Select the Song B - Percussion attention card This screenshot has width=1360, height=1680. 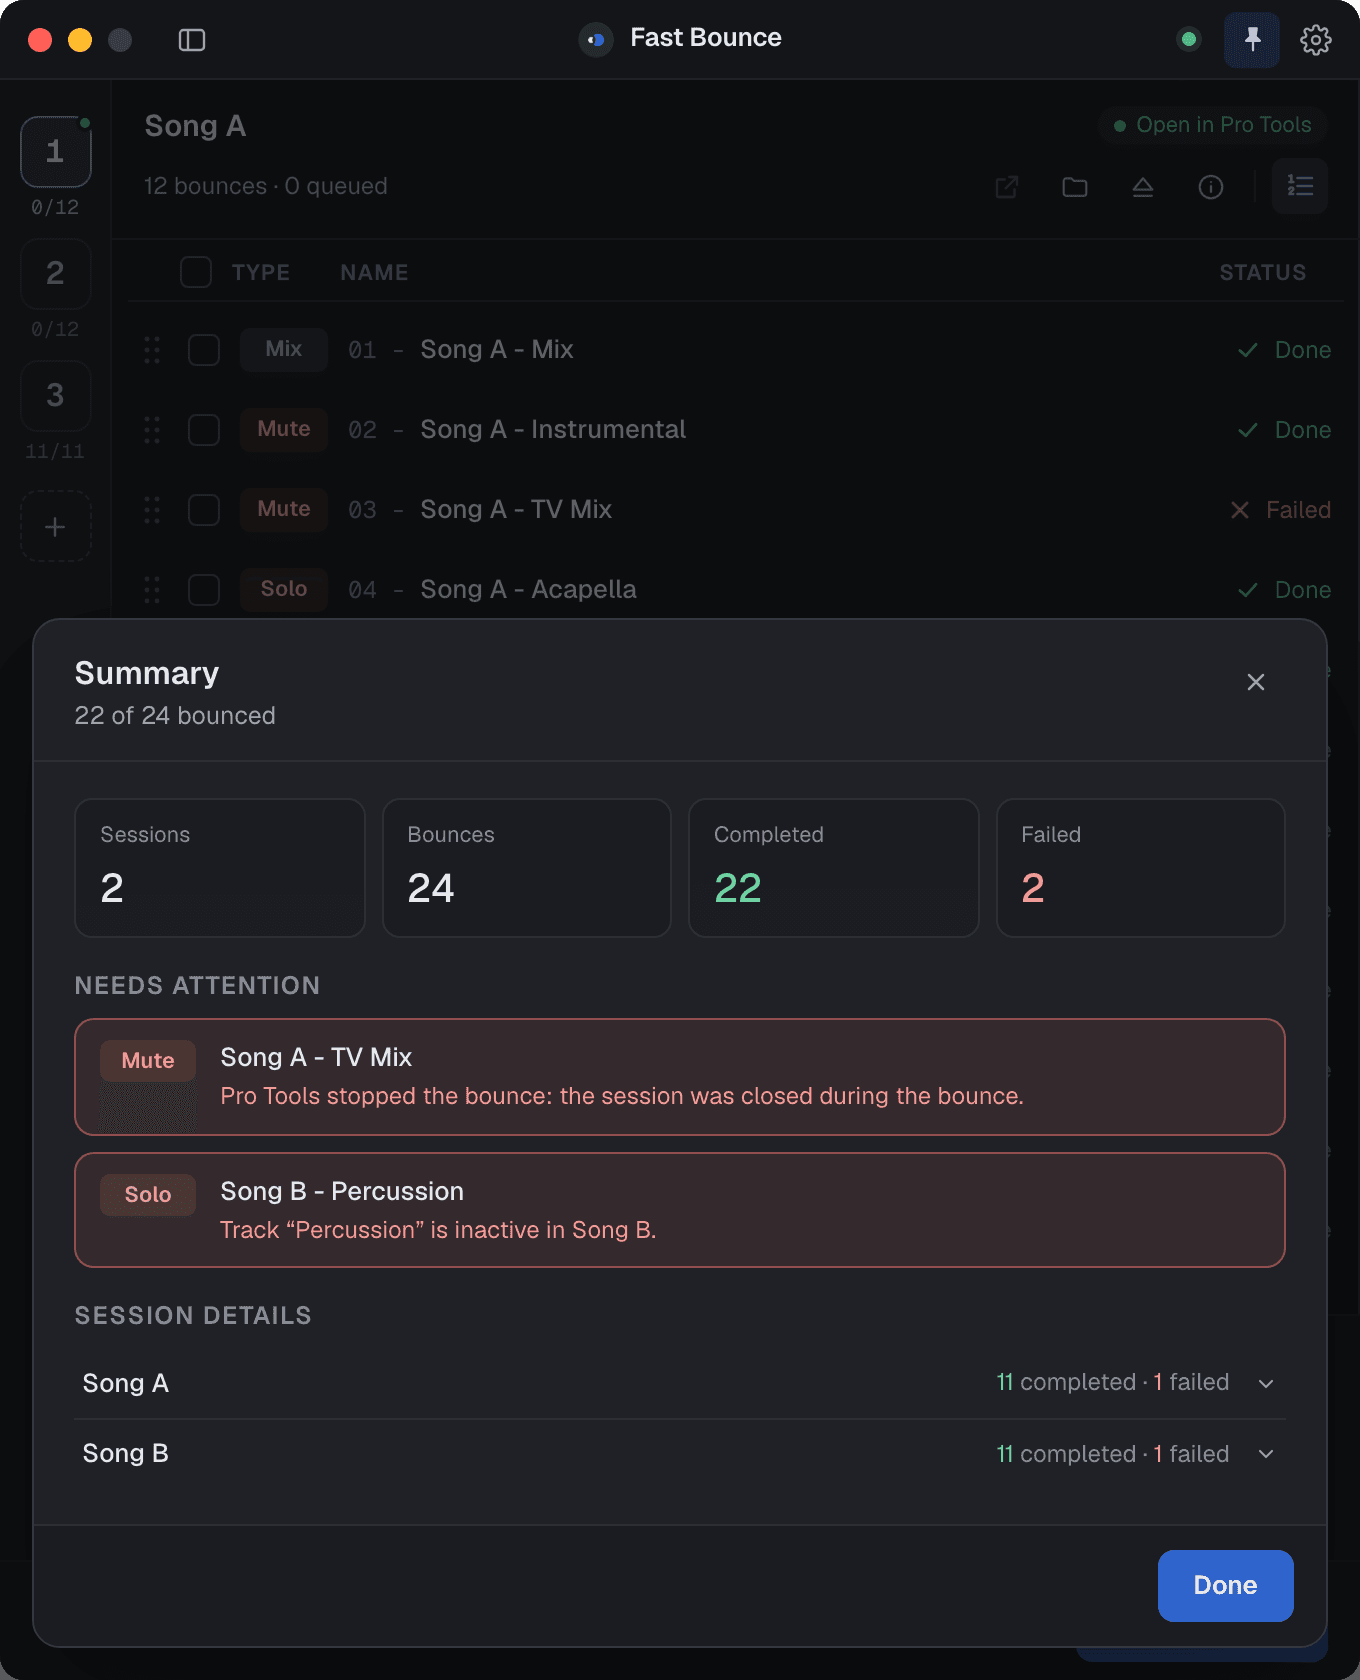tap(680, 1210)
